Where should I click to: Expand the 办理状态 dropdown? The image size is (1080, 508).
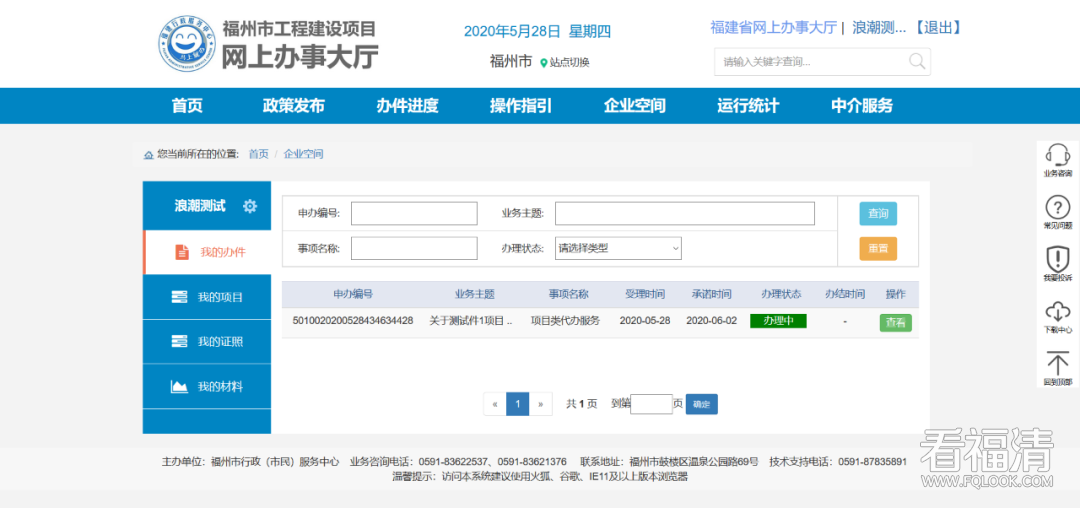point(618,248)
